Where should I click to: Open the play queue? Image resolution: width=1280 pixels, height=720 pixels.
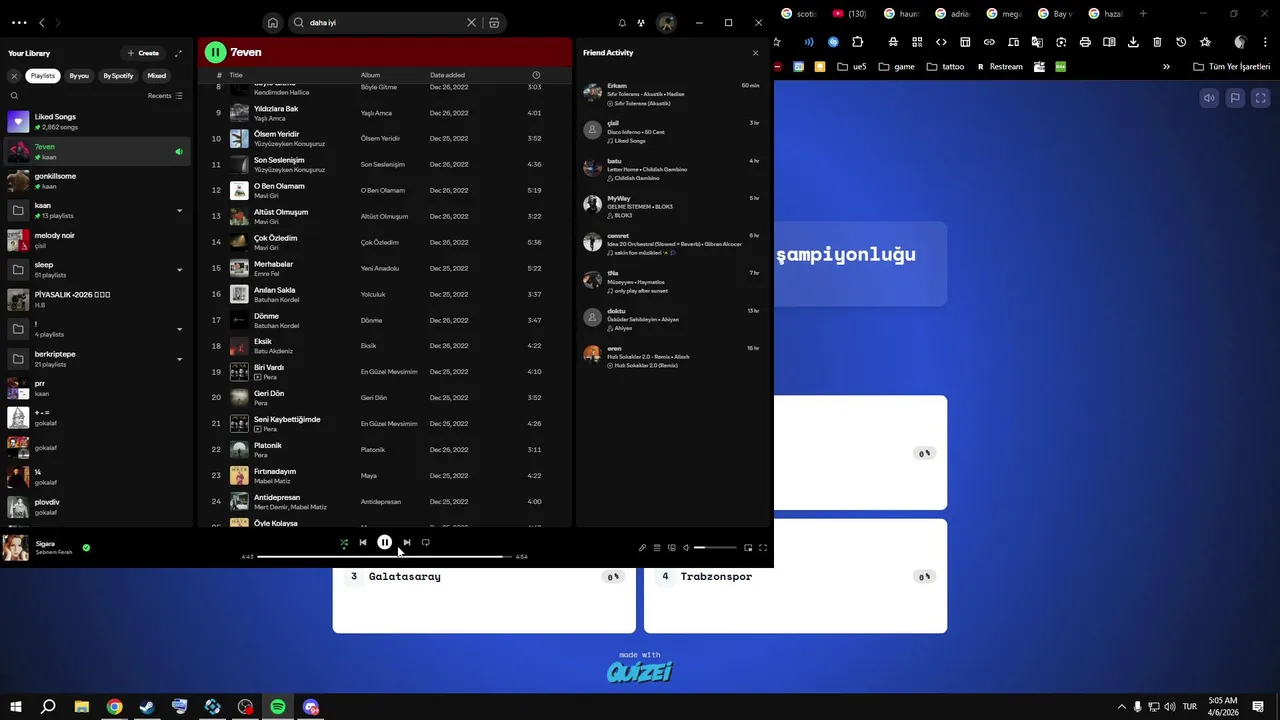pos(657,548)
